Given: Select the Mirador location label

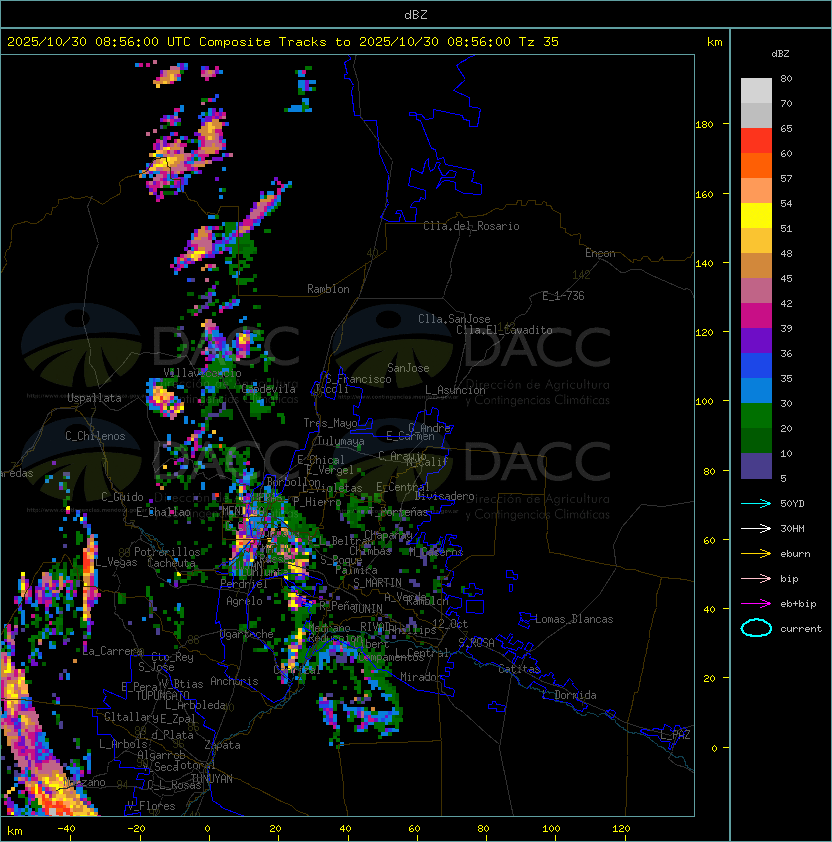Looking at the screenshot, I should pyautogui.click(x=421, y=677).
